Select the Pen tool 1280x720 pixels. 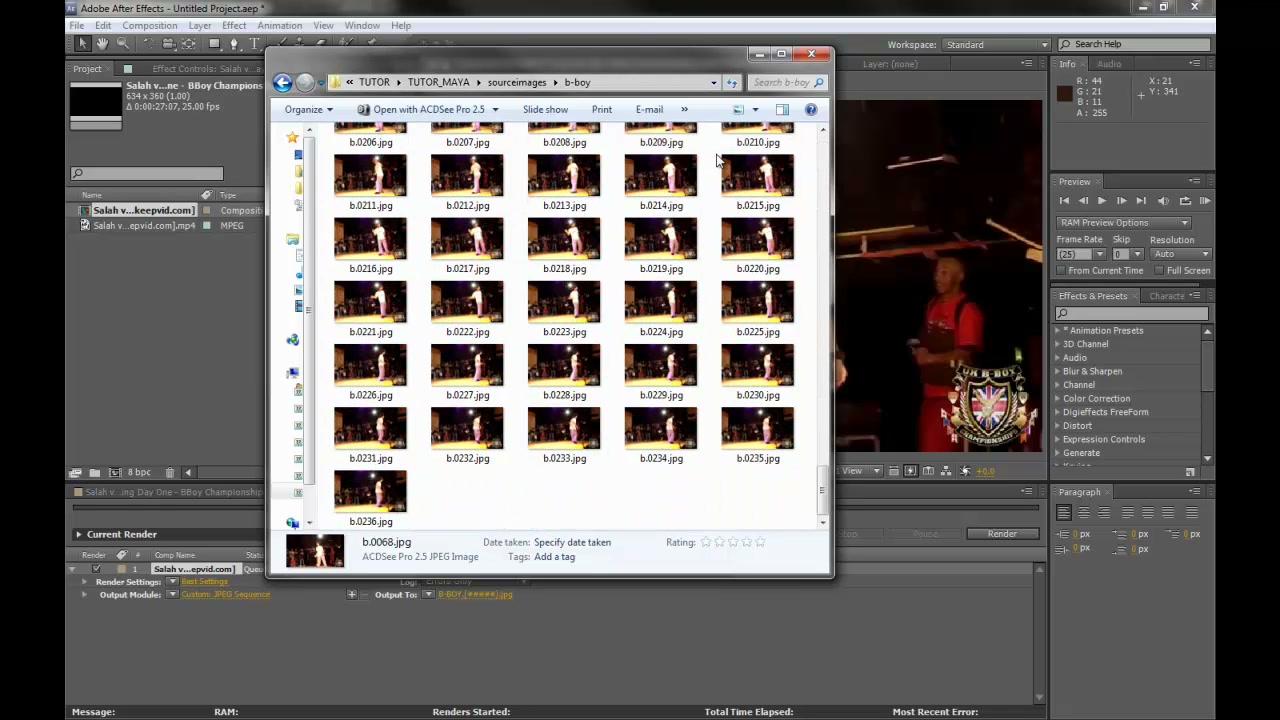point(234,44)
